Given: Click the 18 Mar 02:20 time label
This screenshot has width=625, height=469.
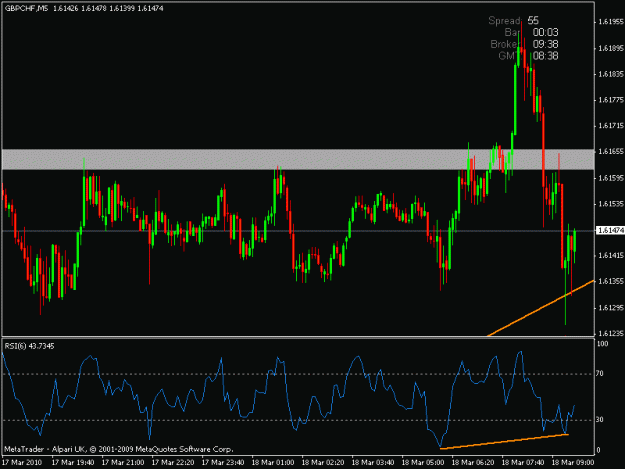Looking at the screenshot, I should [323, 463].
